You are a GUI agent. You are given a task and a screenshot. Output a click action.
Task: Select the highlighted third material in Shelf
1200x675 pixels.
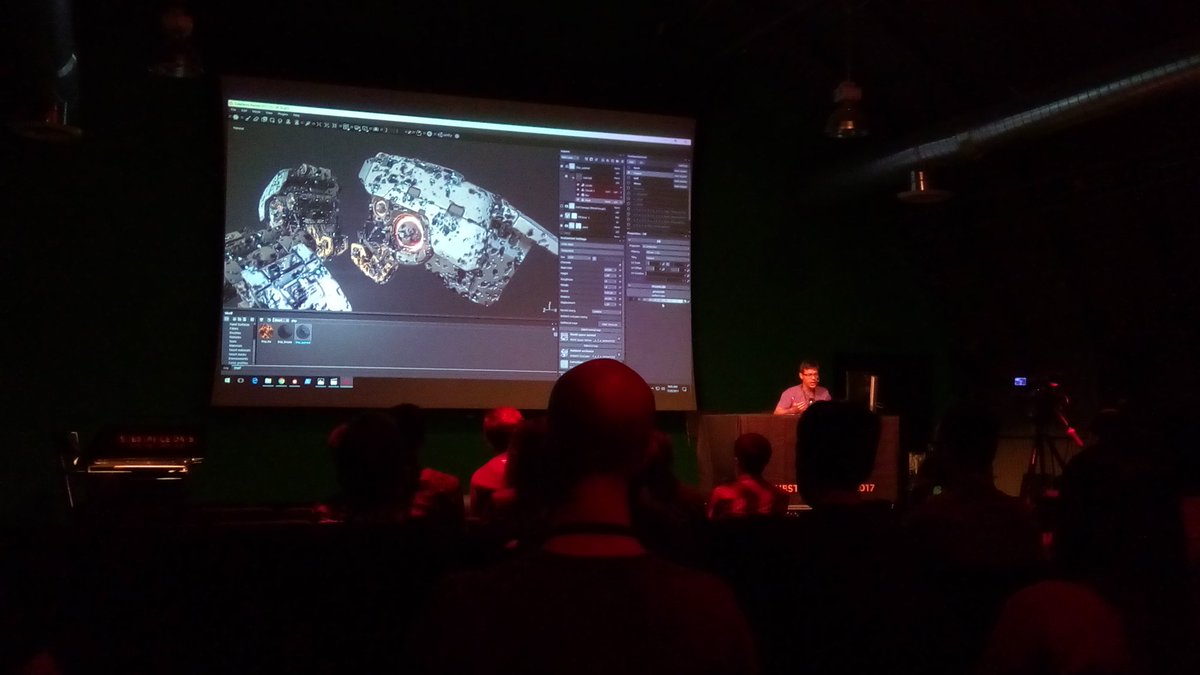point(303,332)
